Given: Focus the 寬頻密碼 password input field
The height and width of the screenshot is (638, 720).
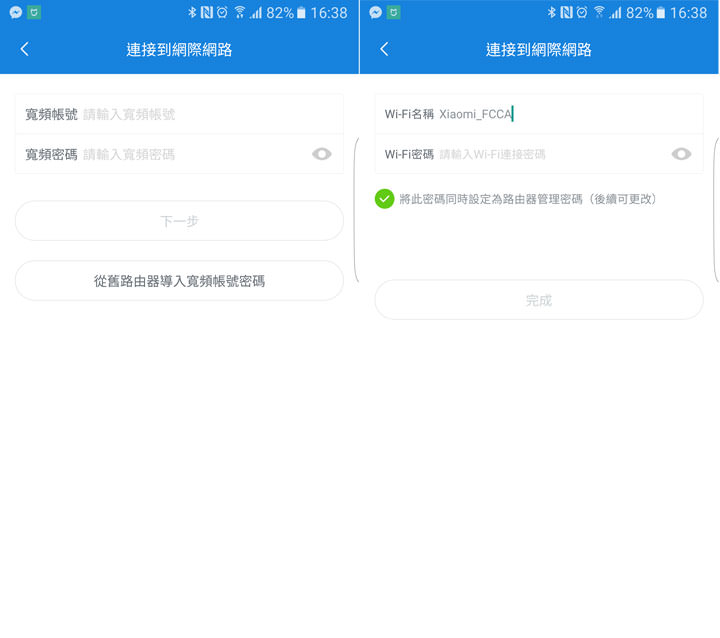Looking at the screenshot, I should point(190,154).
